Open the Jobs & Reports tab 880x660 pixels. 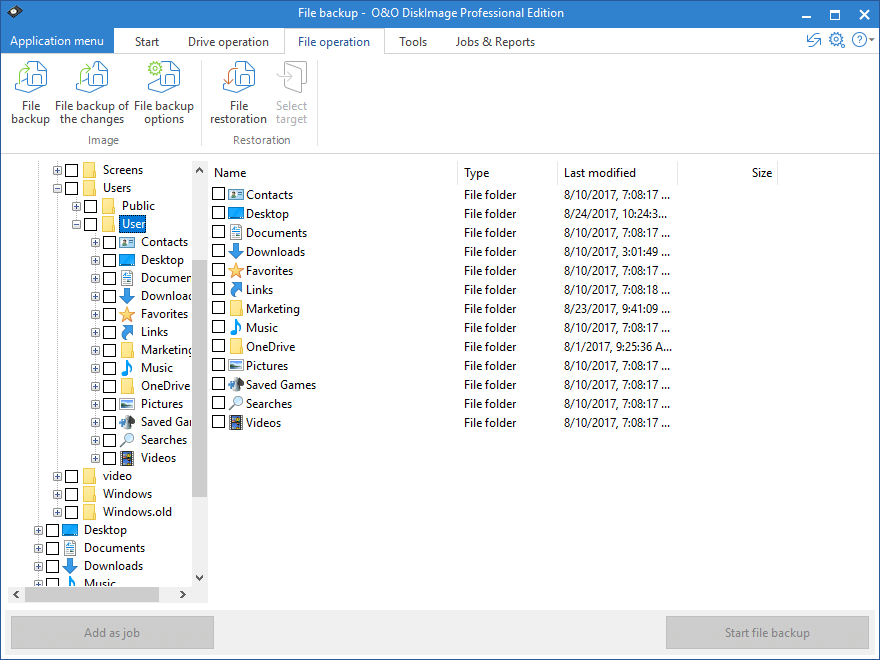pyautogui.click(x=495, y=42)
